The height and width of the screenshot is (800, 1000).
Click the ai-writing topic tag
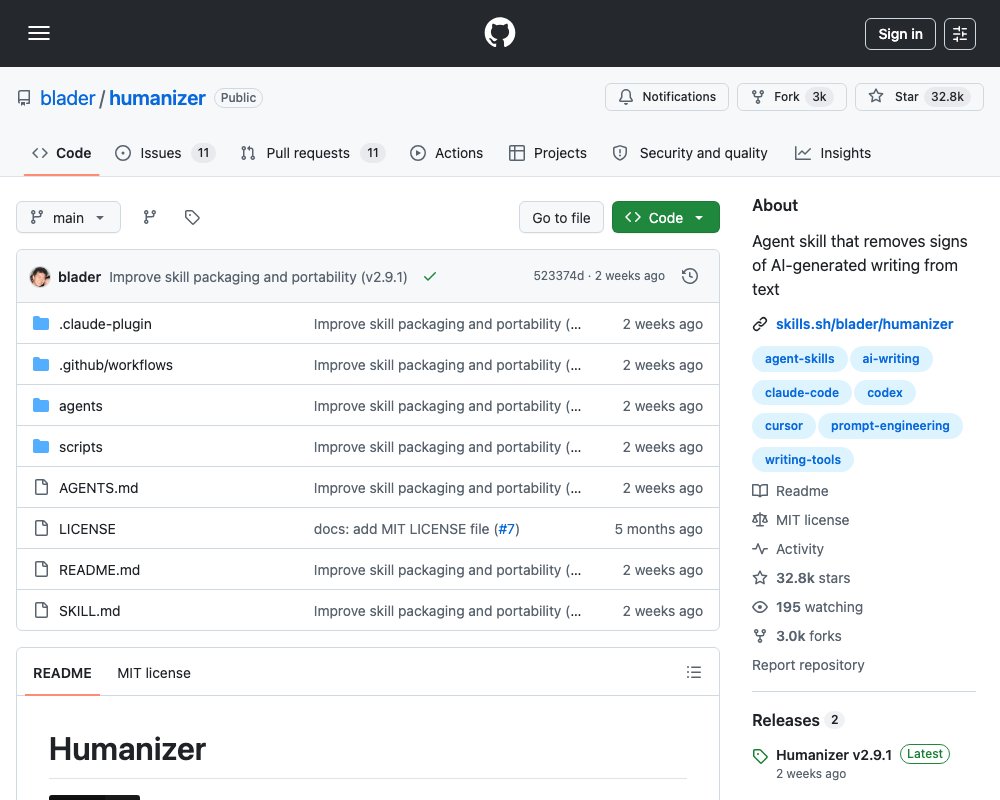click(891, 359)
